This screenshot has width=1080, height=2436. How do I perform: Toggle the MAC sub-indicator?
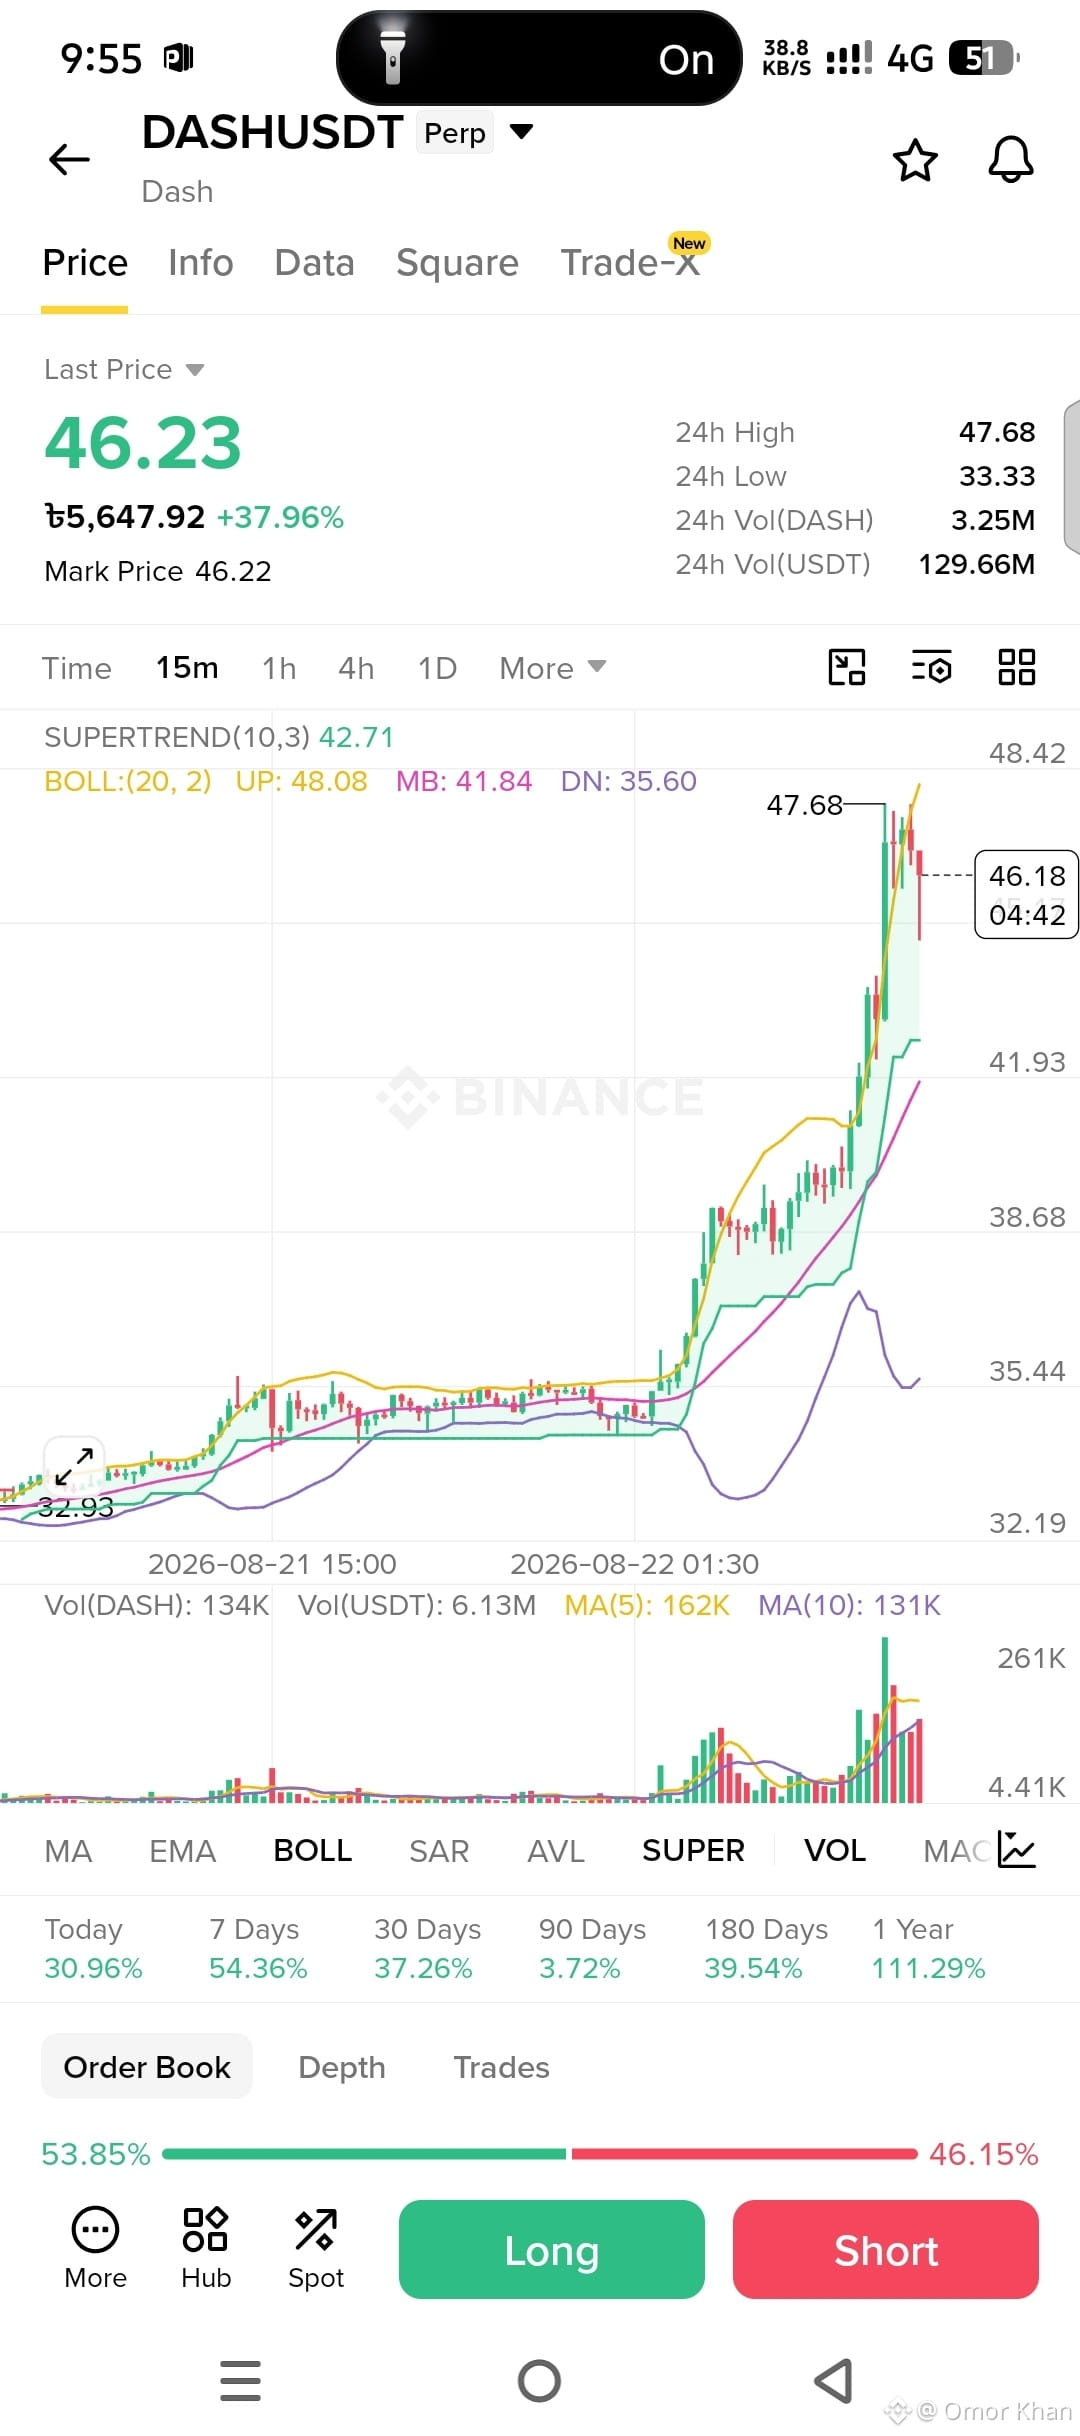click(957, 1851)
